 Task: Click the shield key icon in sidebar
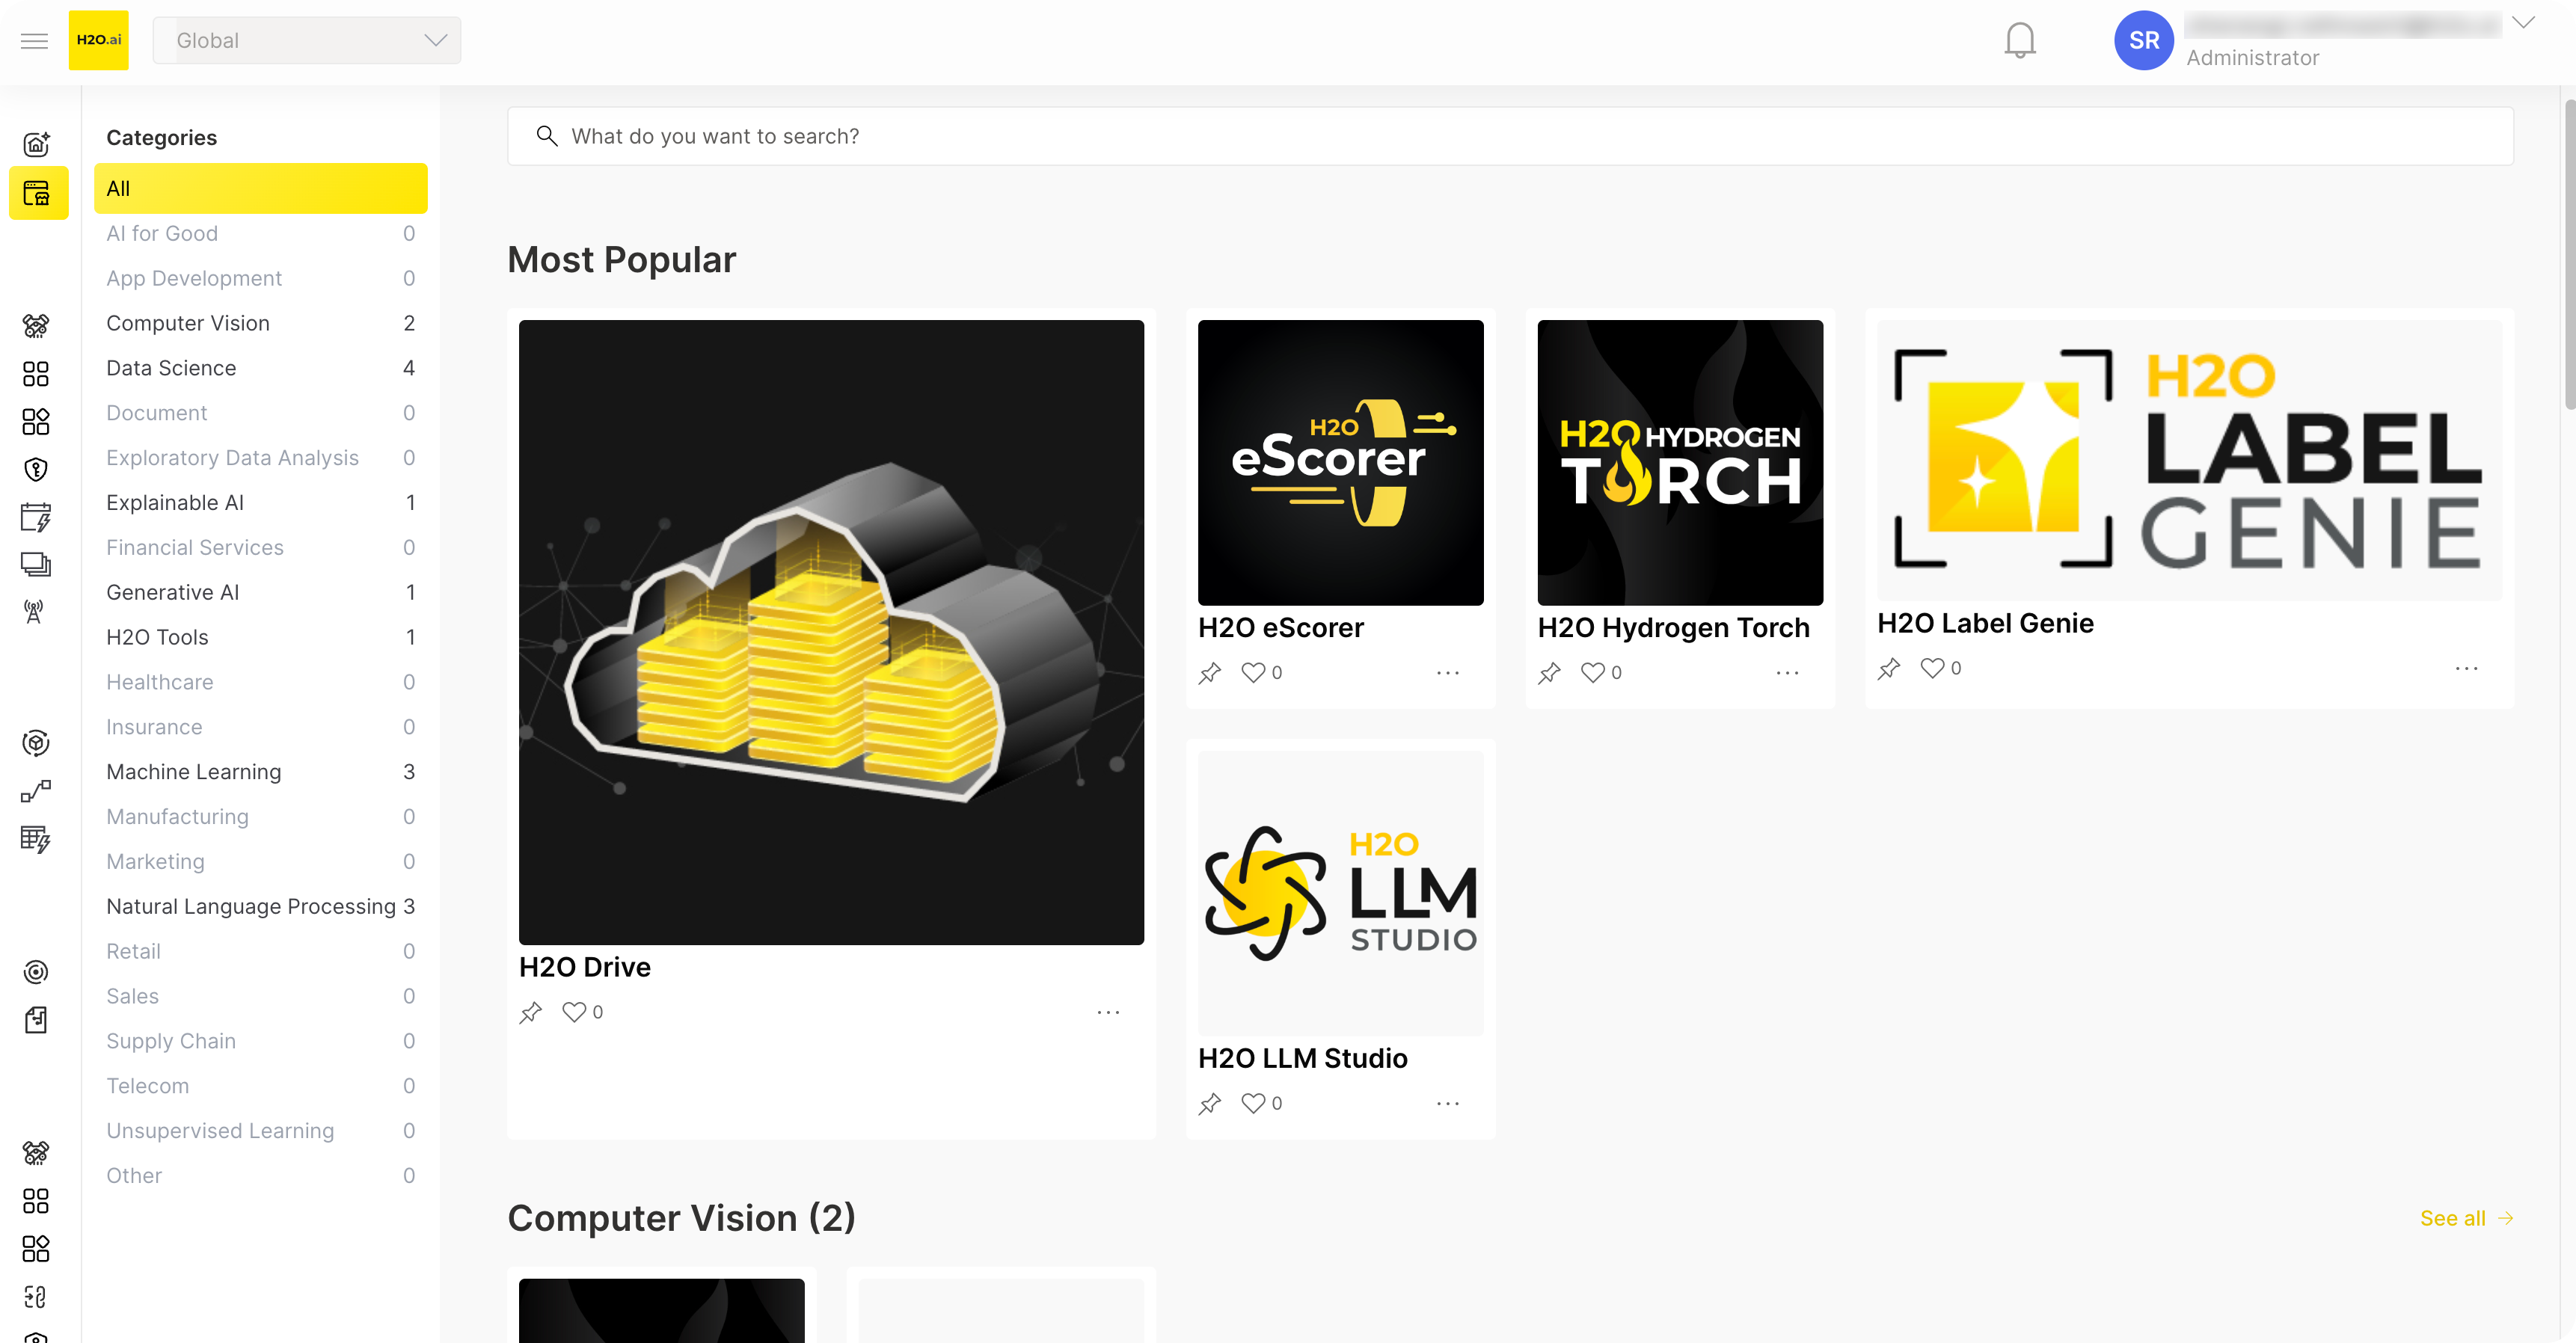36,469
